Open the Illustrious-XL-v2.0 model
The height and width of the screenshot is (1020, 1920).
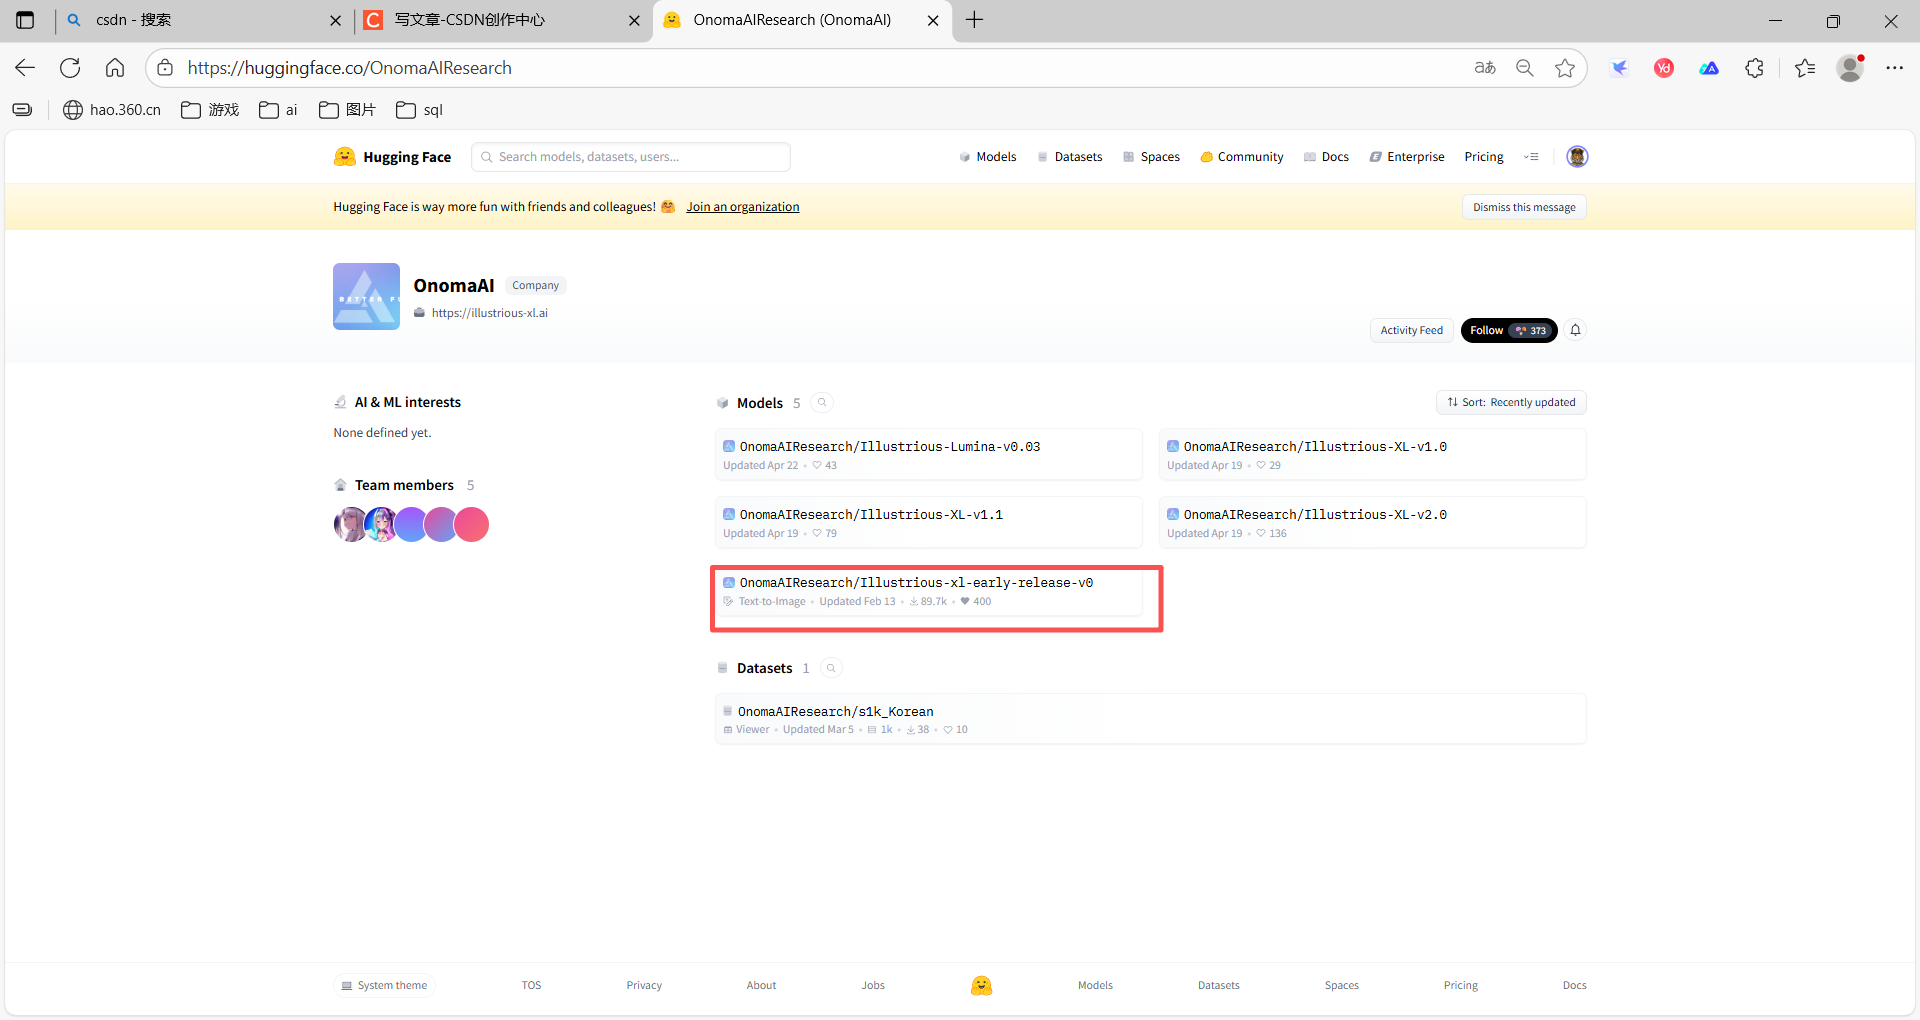tap(1373, 523)
